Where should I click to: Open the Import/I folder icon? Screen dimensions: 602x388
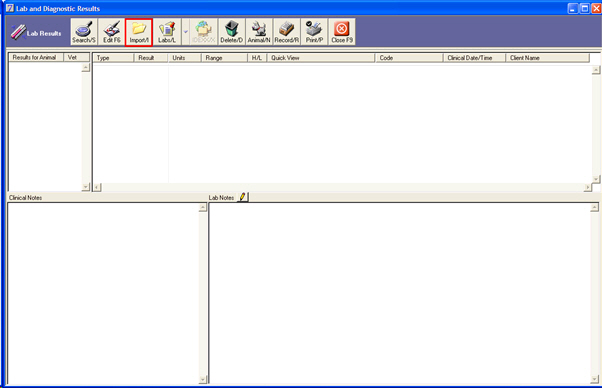139,32
